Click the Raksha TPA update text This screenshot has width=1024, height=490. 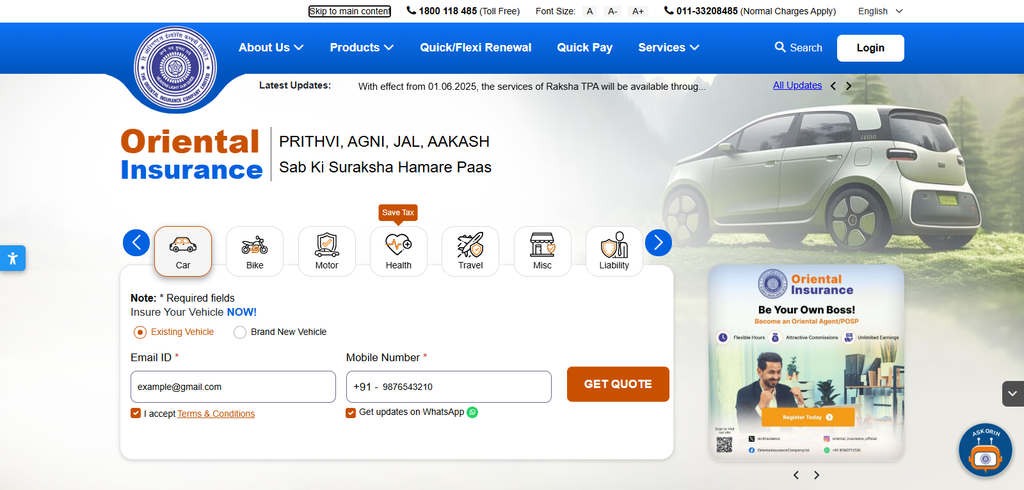click(532, 86)
